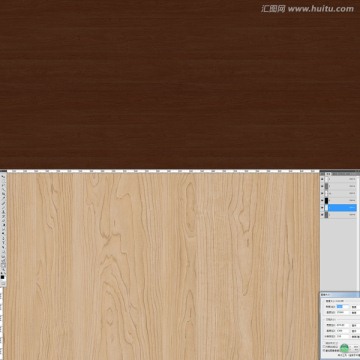The height and width of the screenshot is (360, 360).
Task: Open the unit dropdown beside document width field
Action: [355, 325]
